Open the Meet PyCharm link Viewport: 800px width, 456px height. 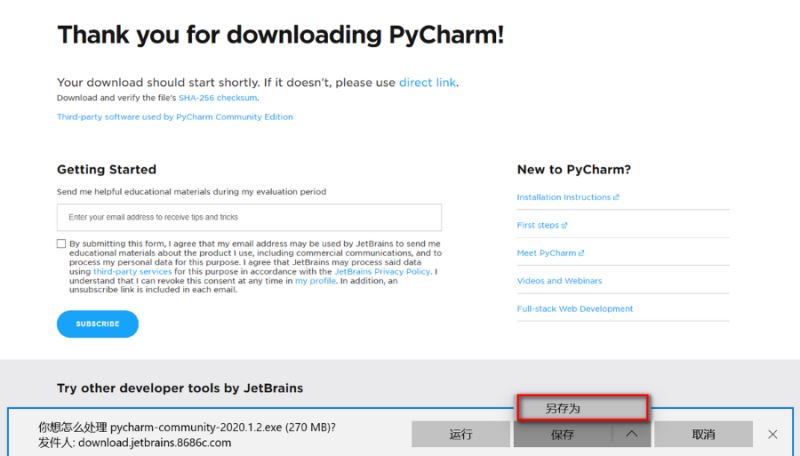click(550, 253)
